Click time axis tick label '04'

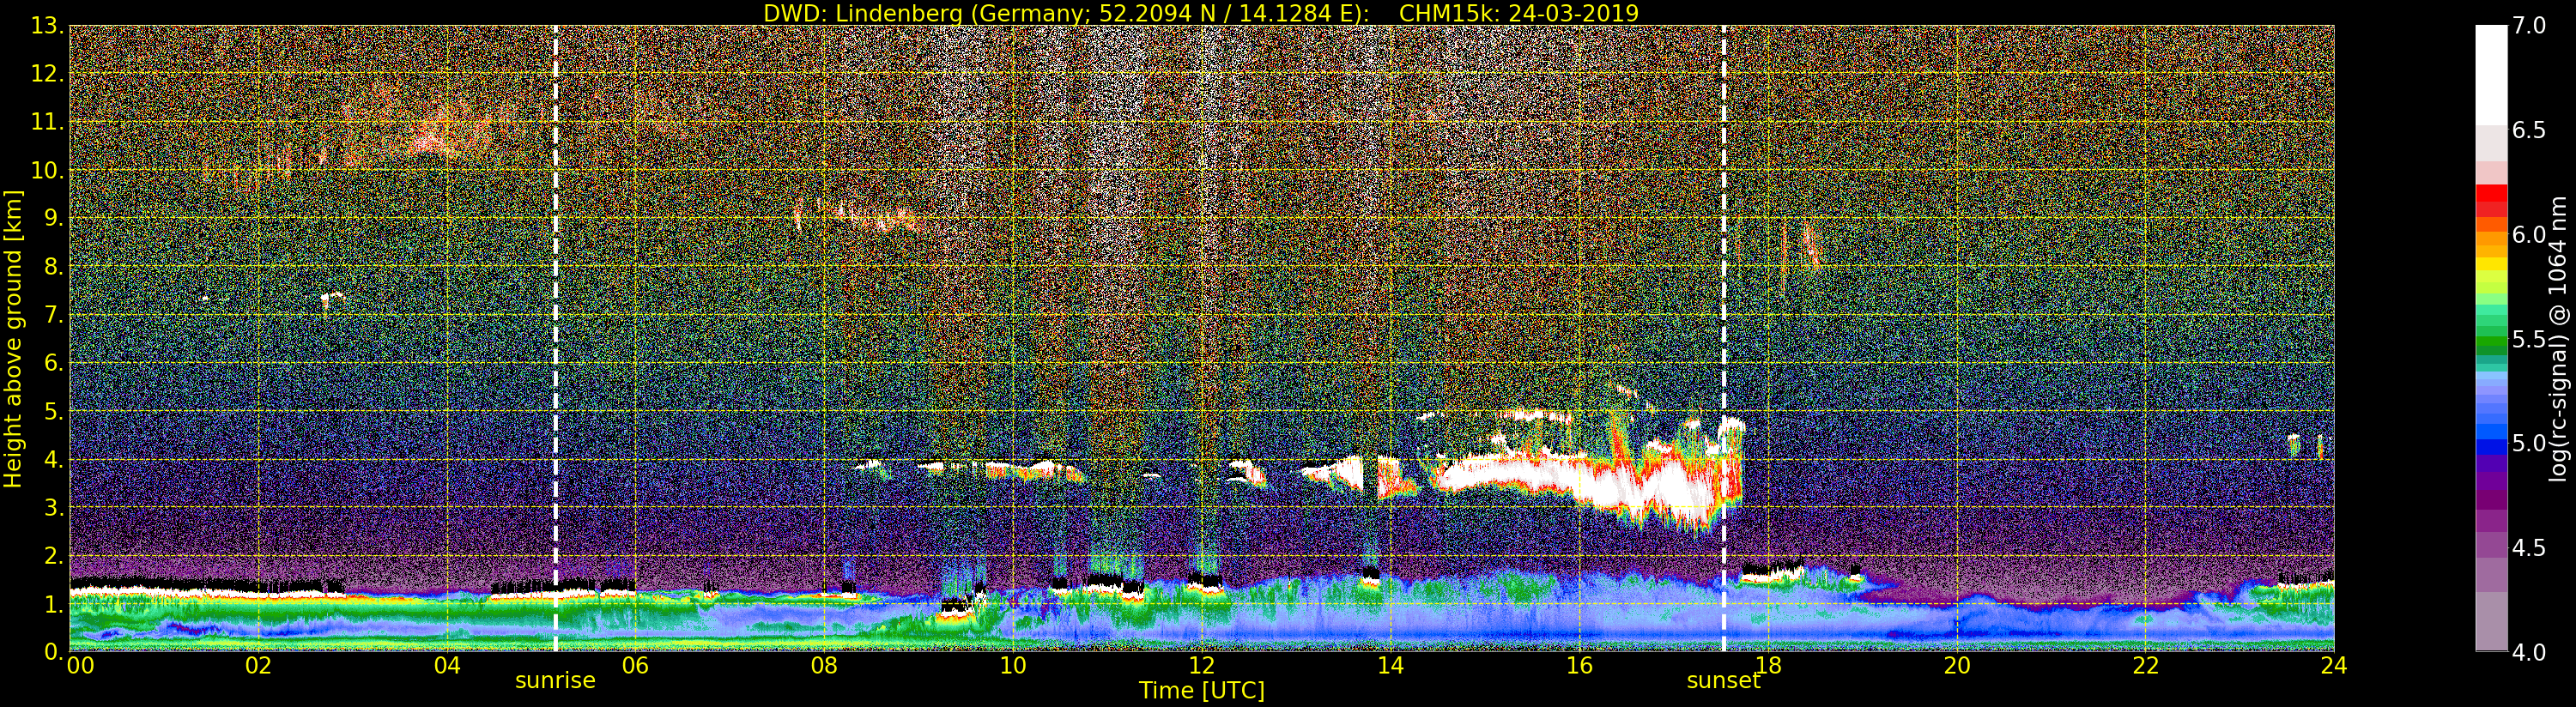(447, 666)
